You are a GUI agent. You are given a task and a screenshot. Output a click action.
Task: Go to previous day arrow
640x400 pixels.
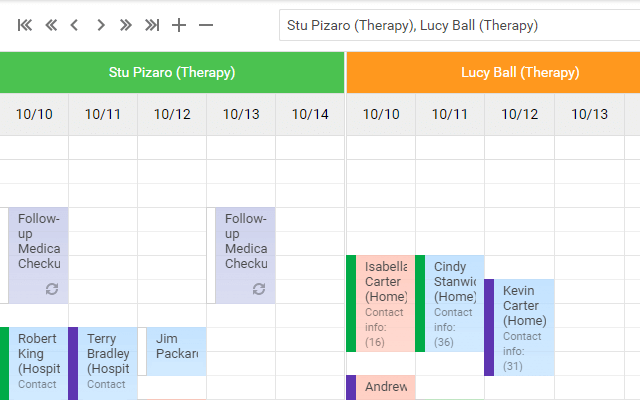[75, 25]
